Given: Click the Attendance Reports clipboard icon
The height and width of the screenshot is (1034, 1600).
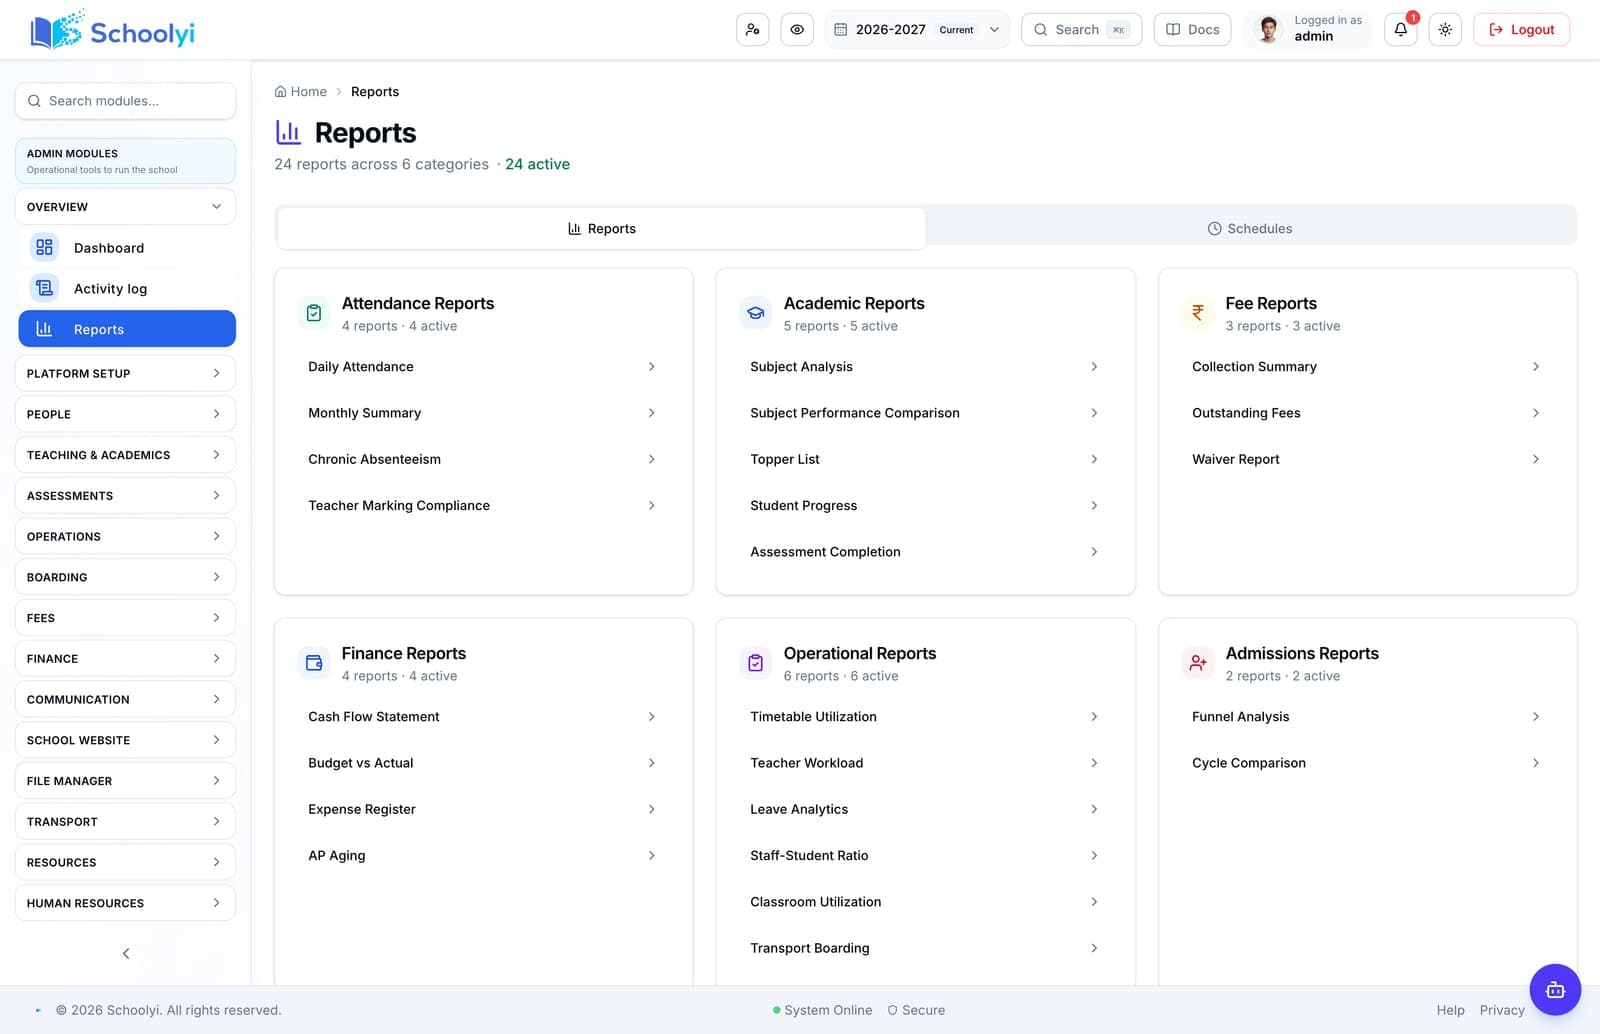Looking at the screenshot, I should coord(314,313).
